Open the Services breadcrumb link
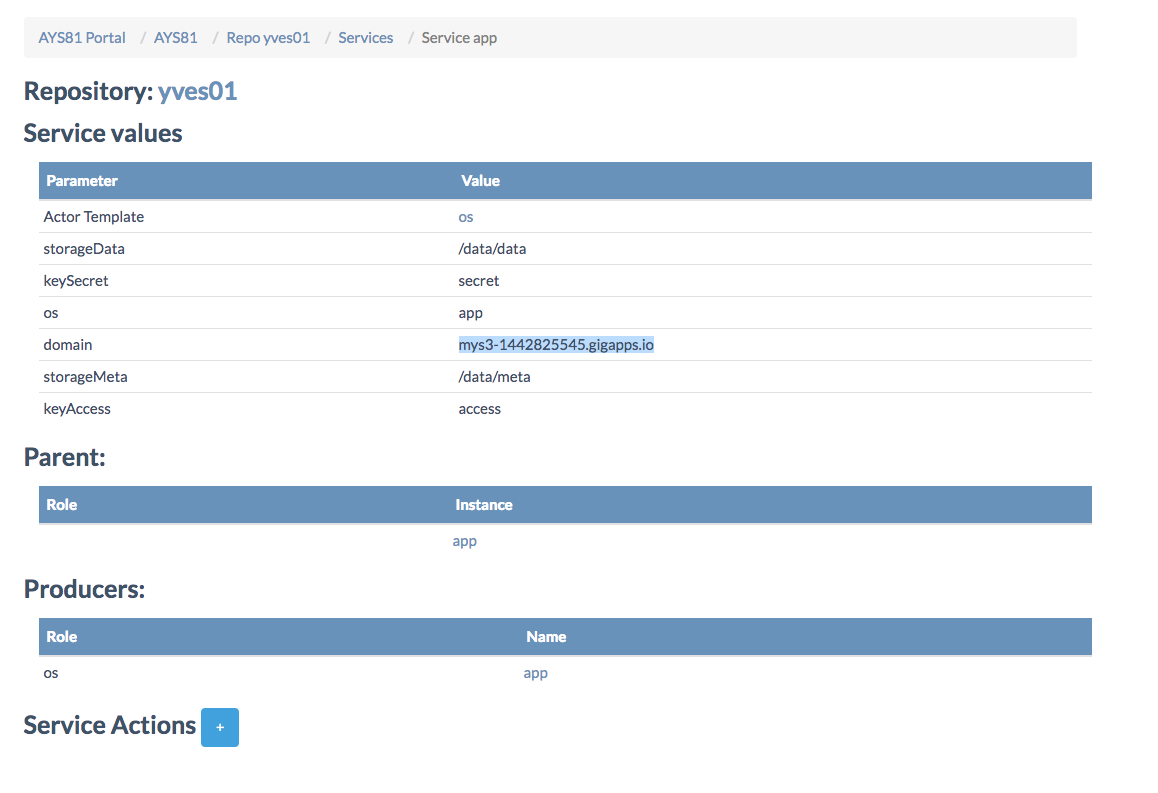The height and width of the screenshot is (793, 1158). [365, 38]
